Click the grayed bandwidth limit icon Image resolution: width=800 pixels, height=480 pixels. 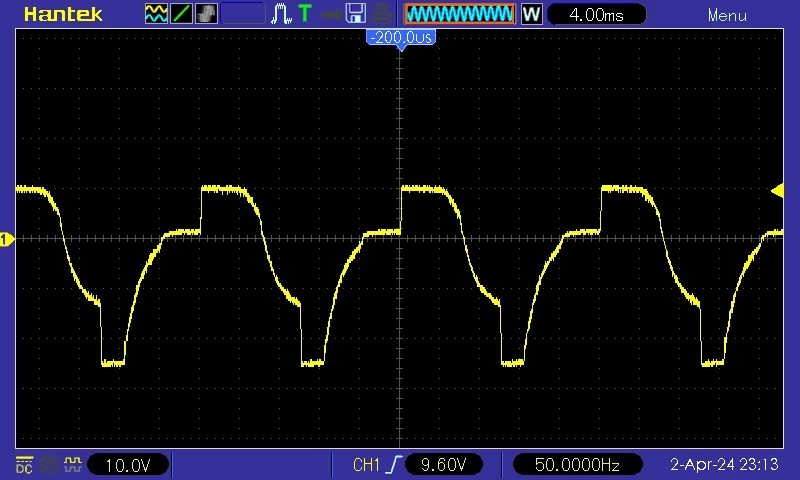click(49, 465)
